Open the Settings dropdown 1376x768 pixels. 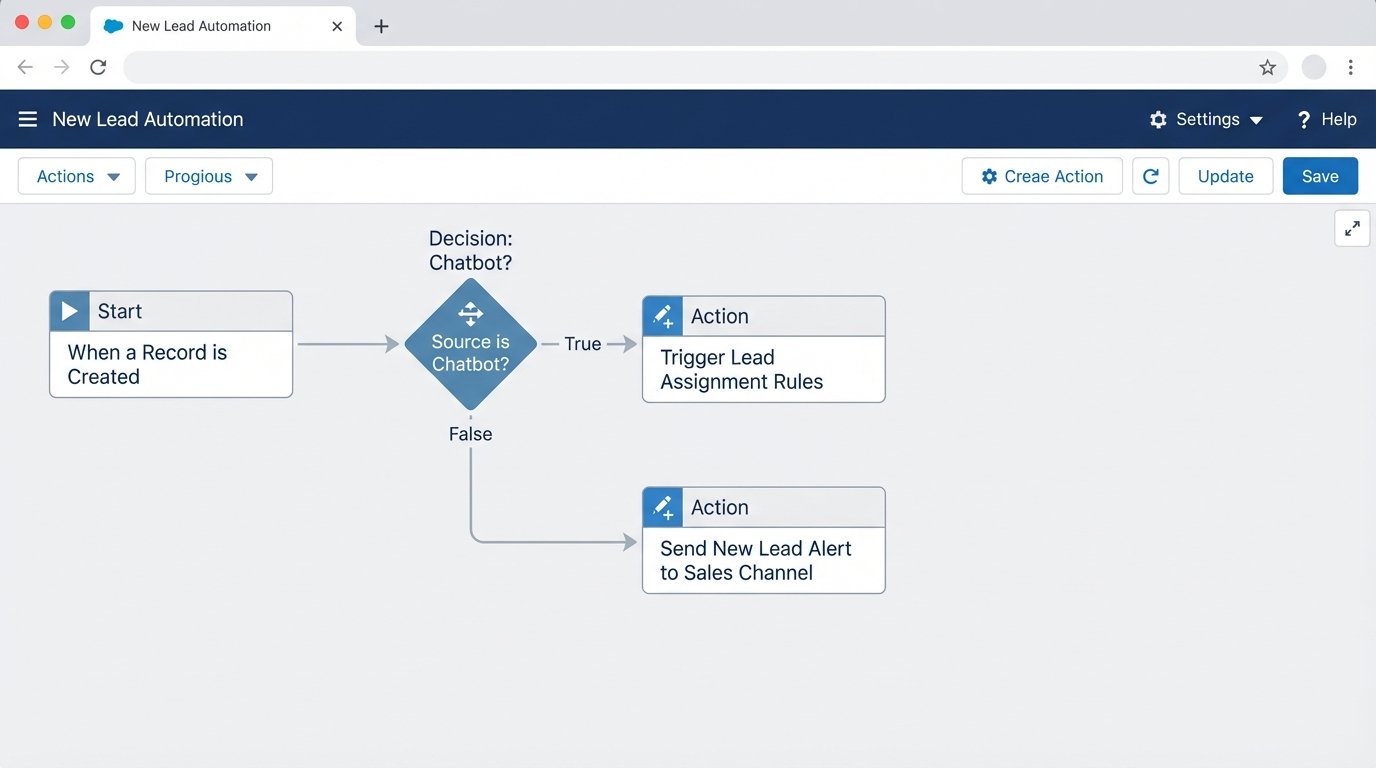tap(1206, 119)
